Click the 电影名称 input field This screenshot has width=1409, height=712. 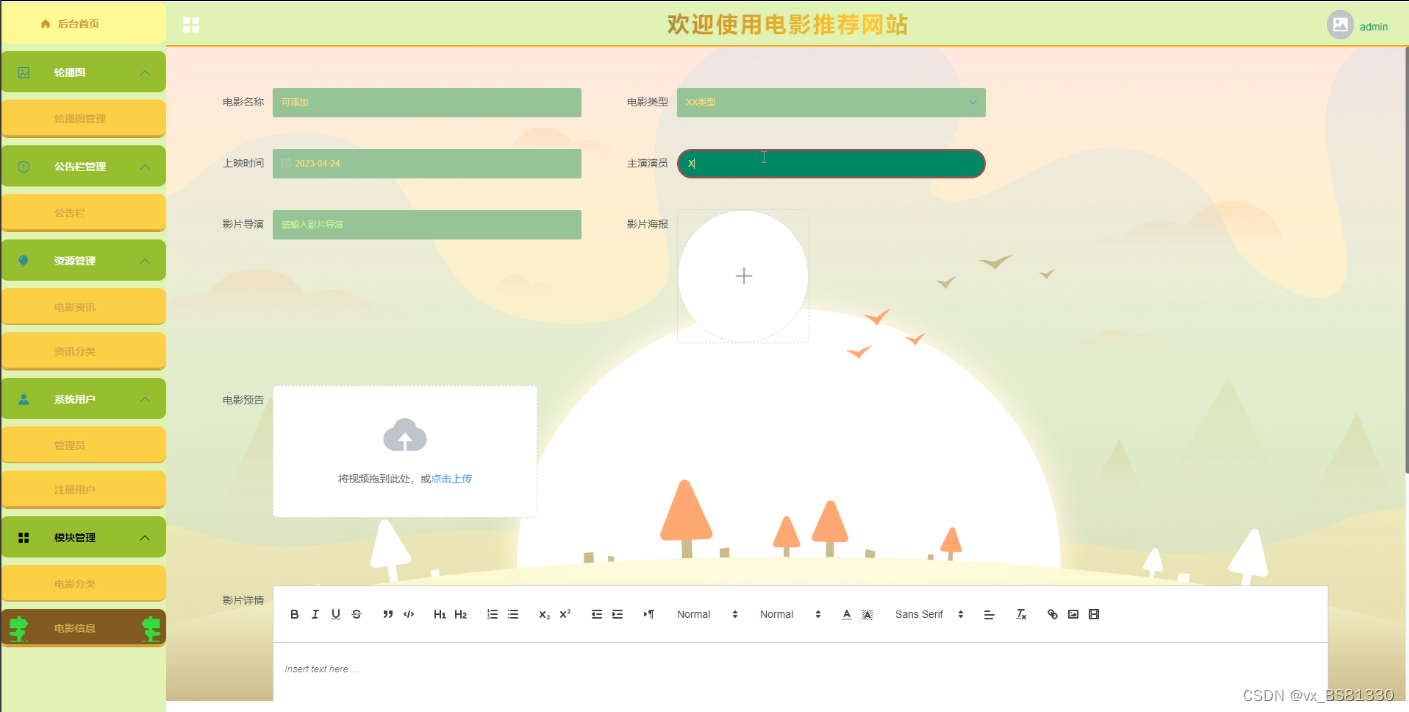[x=427, y=102]
